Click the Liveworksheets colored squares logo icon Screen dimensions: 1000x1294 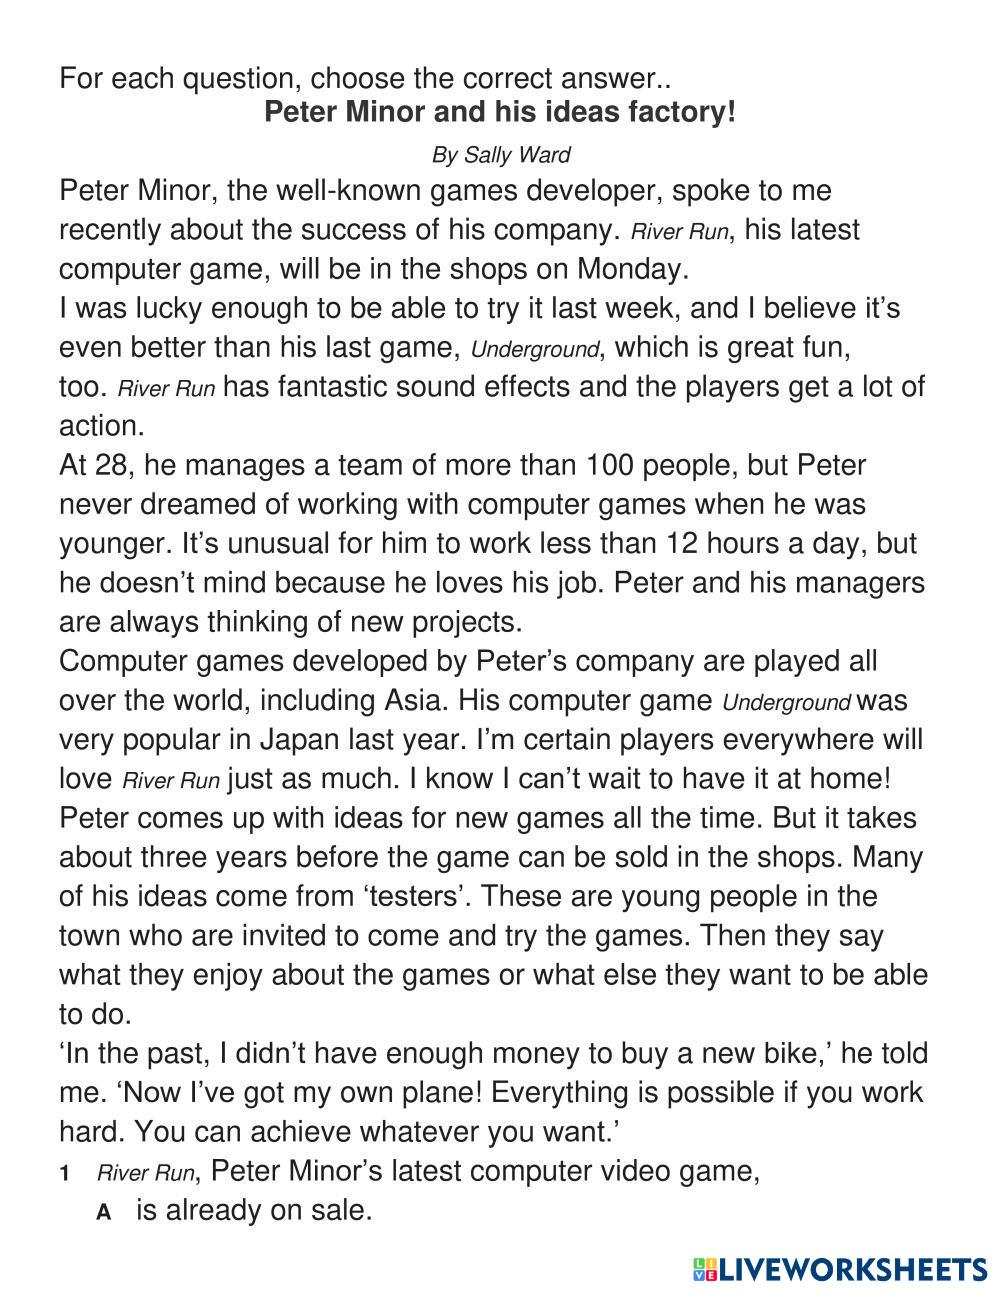704,1270
